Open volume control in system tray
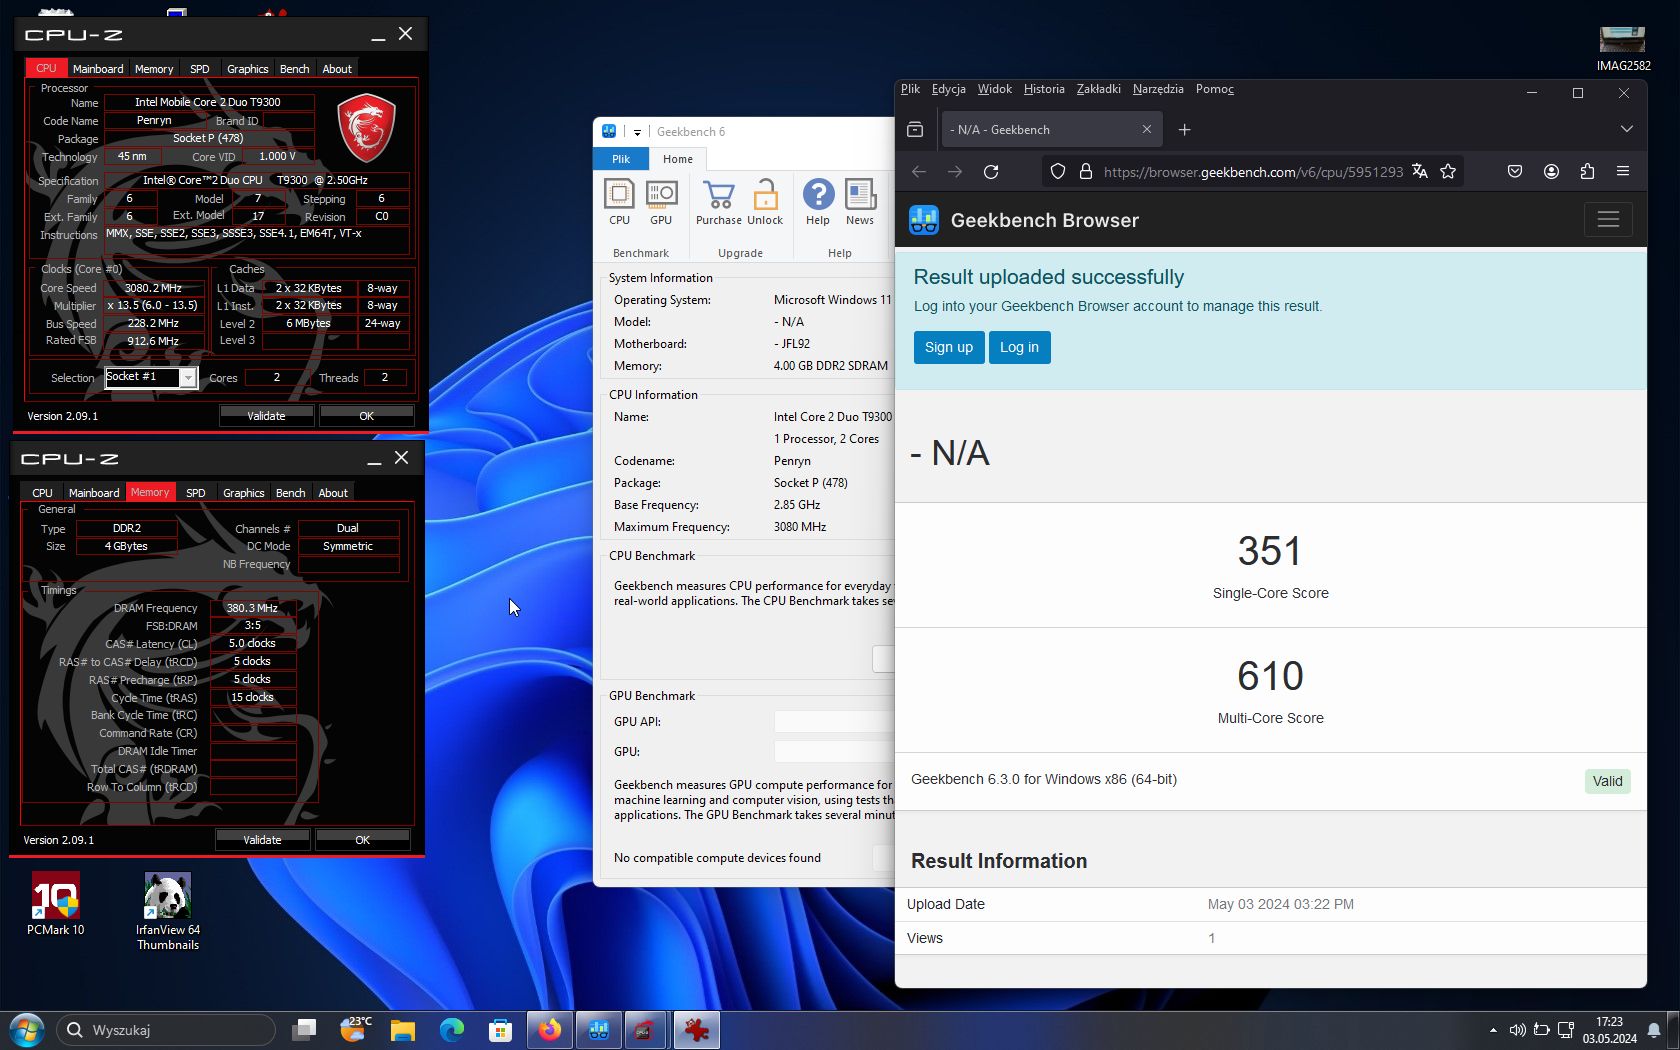The height and width of the screenshot is (1050, 1680). (x=1517, y=1030)
